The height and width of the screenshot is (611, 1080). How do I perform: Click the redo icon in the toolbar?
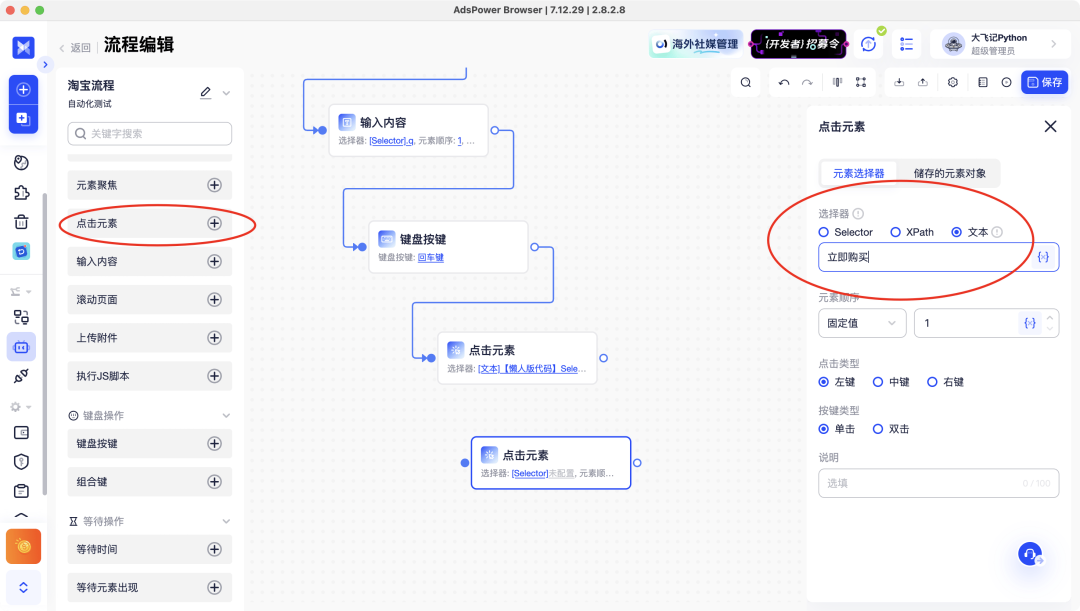pos(807,82)
